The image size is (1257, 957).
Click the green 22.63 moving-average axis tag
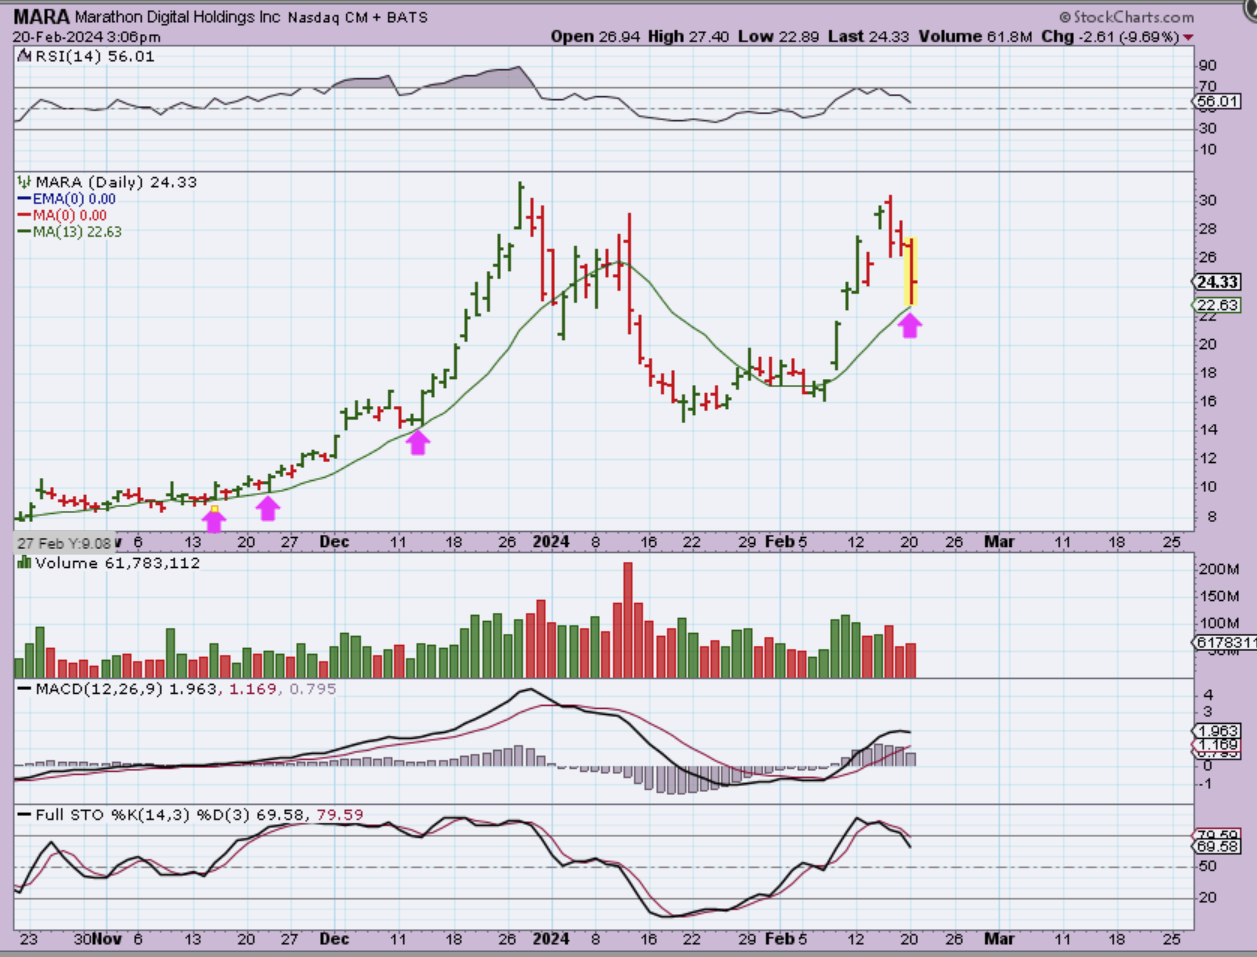coord(1217,305)
